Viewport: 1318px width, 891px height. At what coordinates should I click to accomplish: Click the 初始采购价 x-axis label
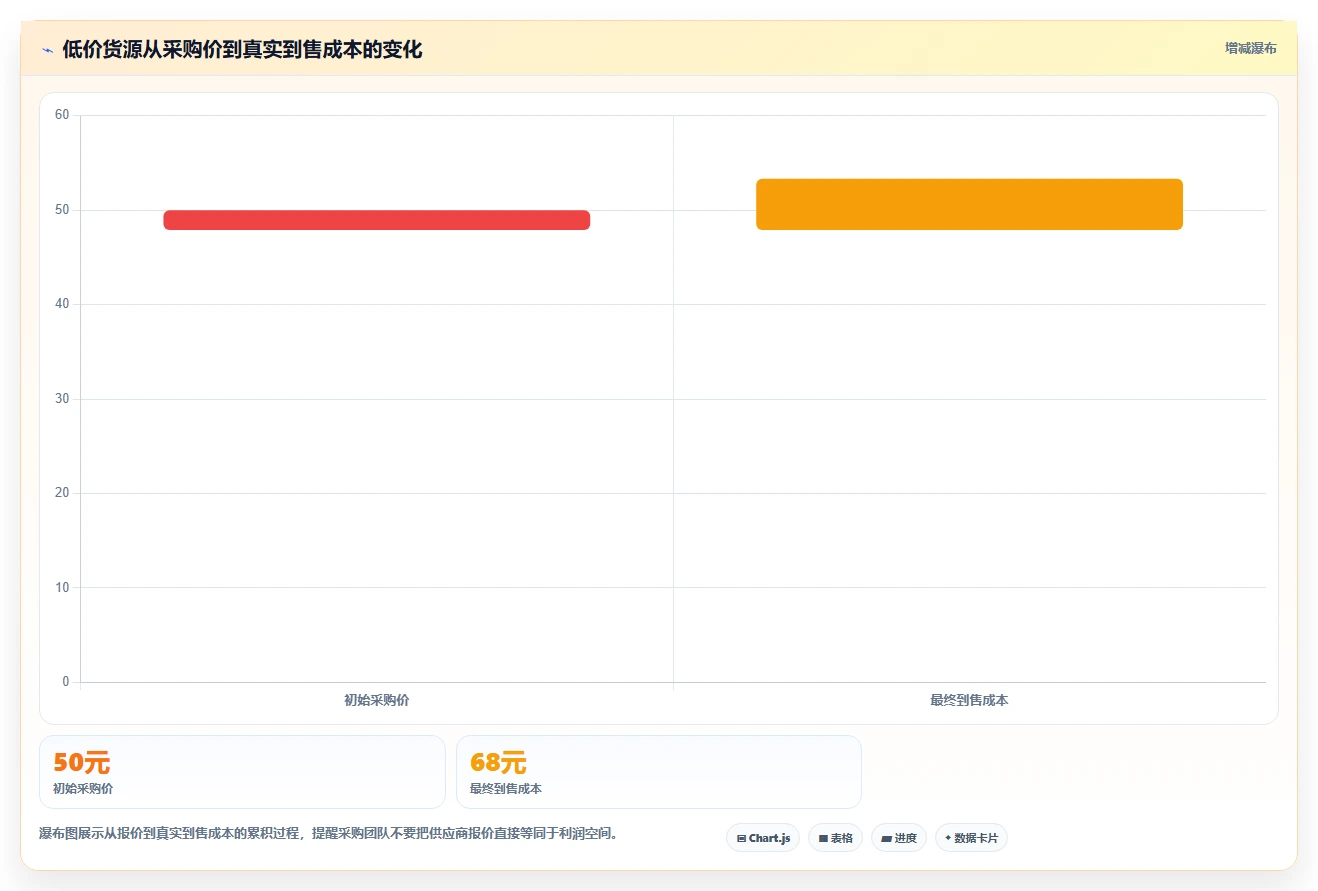377,700
